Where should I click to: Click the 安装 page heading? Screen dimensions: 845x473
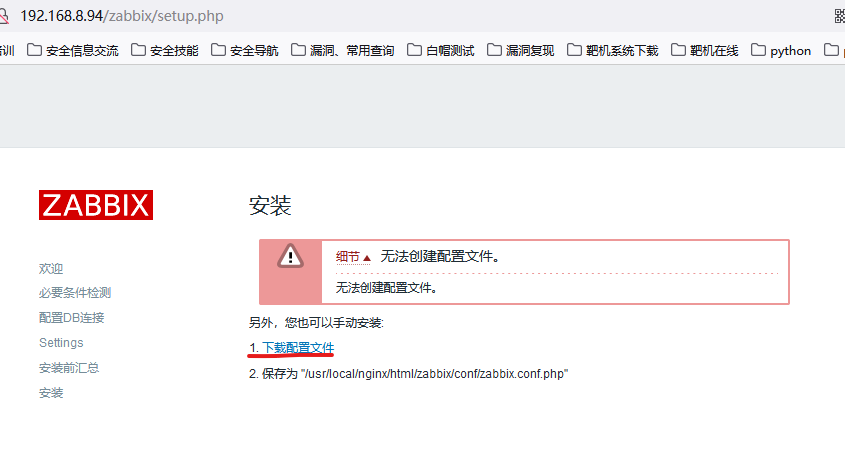(270, 205)
